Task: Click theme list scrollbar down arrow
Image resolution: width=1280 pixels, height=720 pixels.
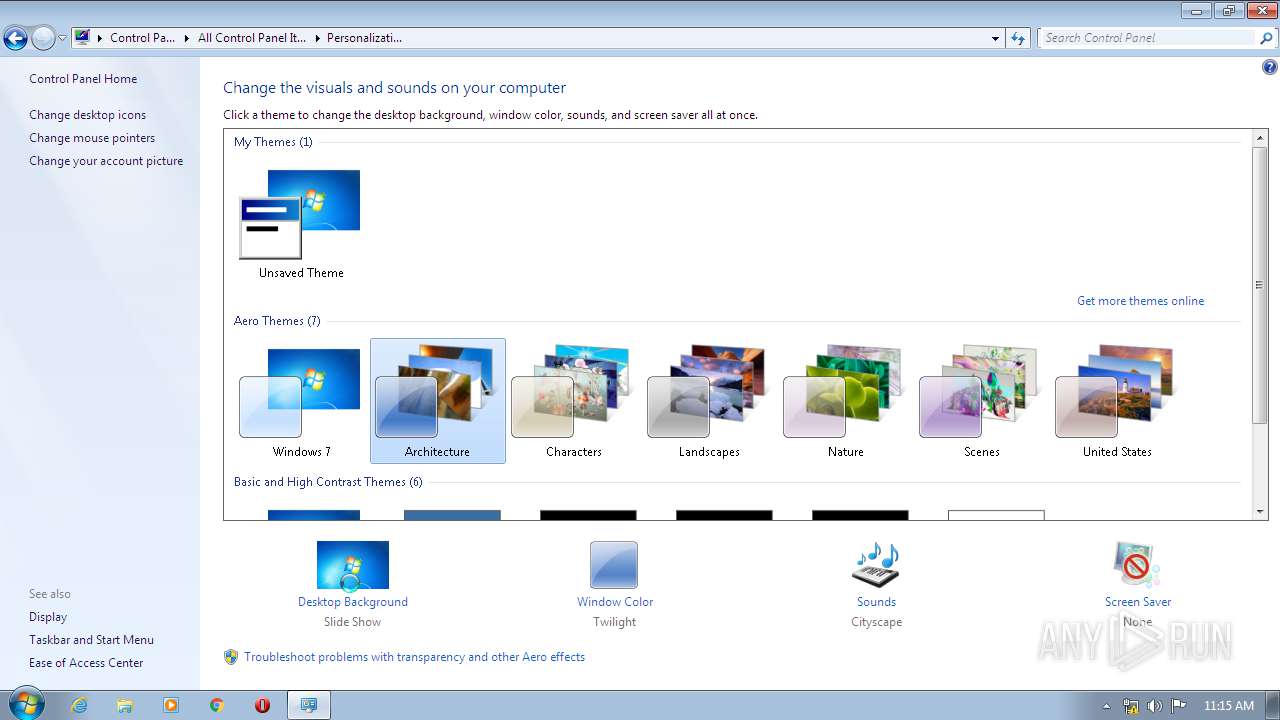Action: click(x=1260, y=512)
